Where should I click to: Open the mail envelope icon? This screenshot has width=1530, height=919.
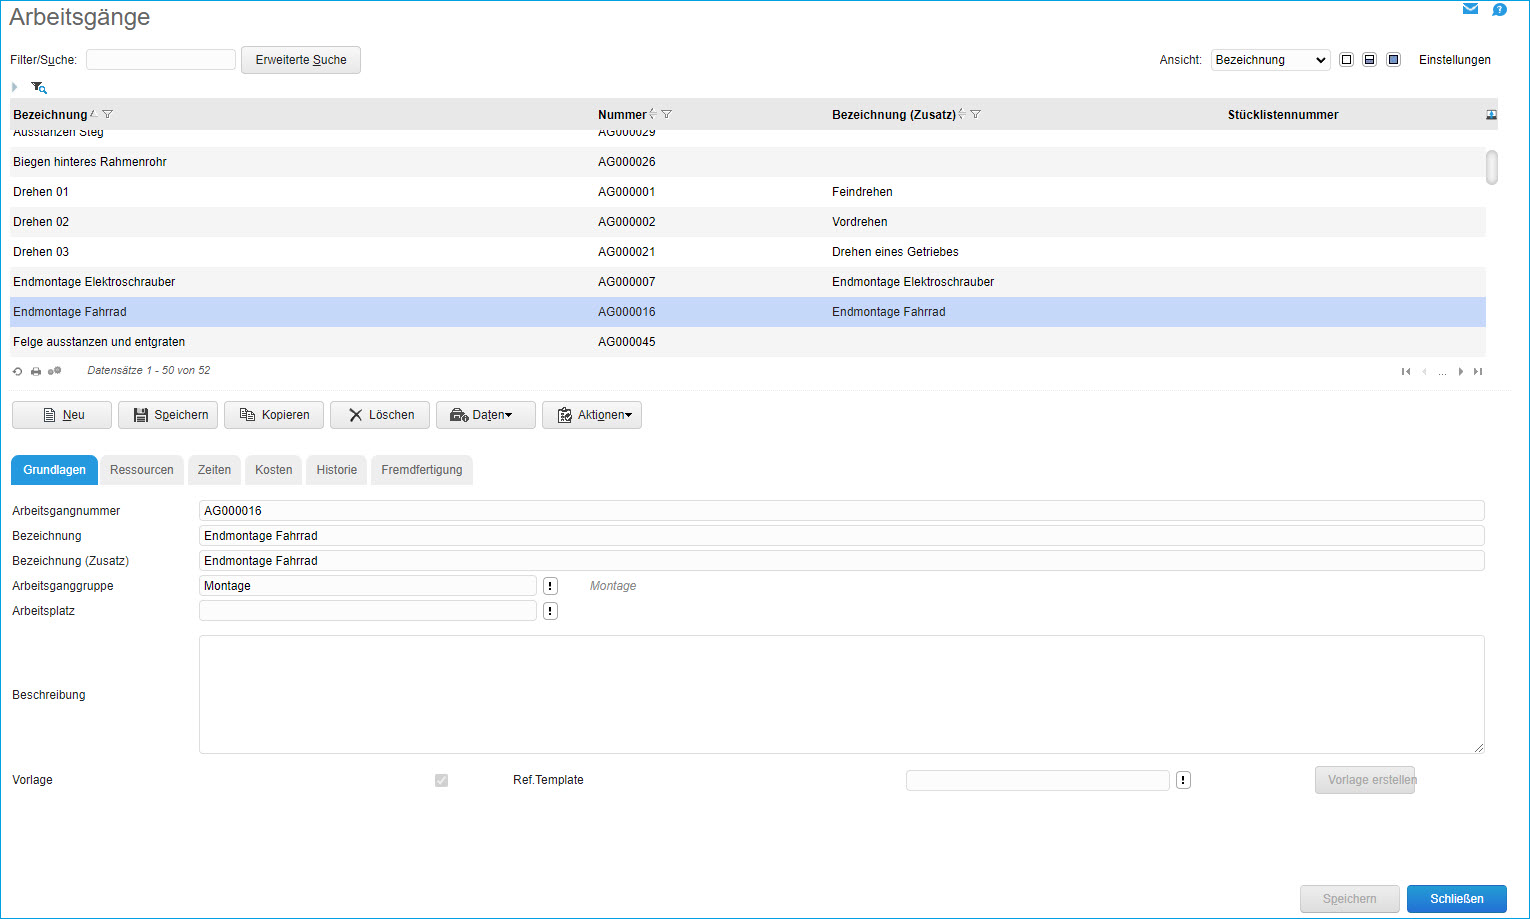pos(1470,9)
